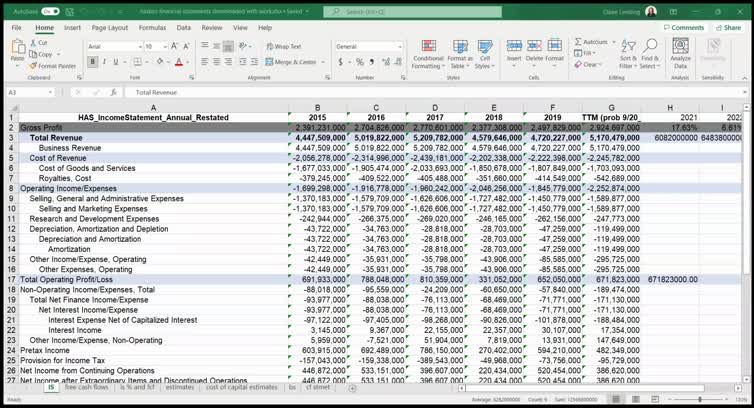Open Cell Styles gallery
Screen dimensions: 754x408
coord(484,54)
